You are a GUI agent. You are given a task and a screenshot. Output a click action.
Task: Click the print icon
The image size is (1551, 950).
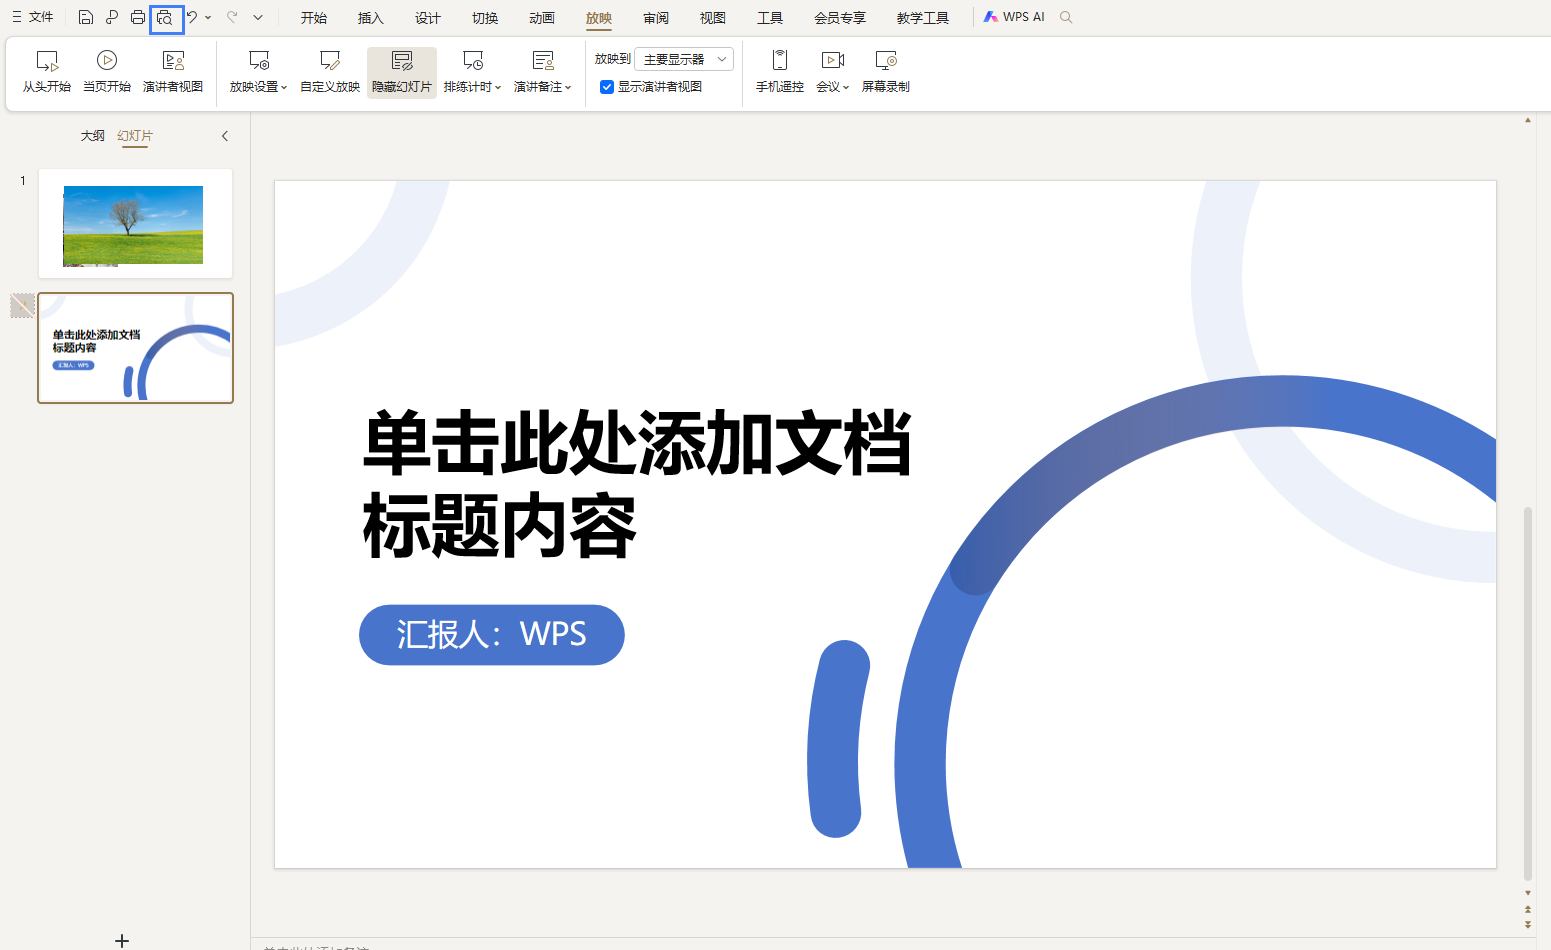pyautogui.click(x=138, y=17)
